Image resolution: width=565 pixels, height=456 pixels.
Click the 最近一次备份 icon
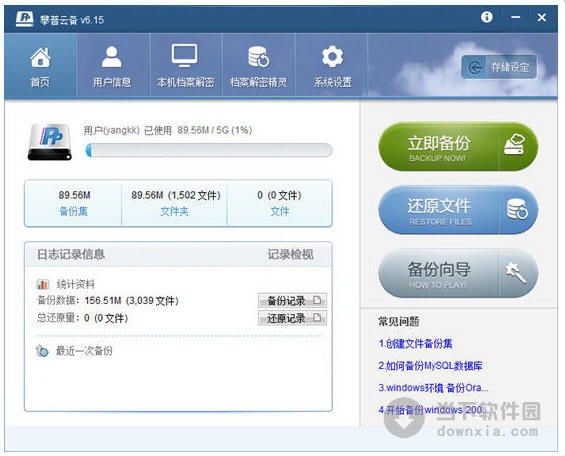click(x=42, y=350)
